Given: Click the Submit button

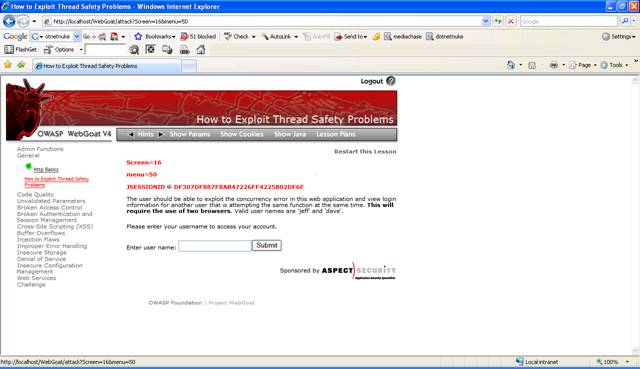Looking at the screenshot, I should pyautogui.click(x=267, y=245).
